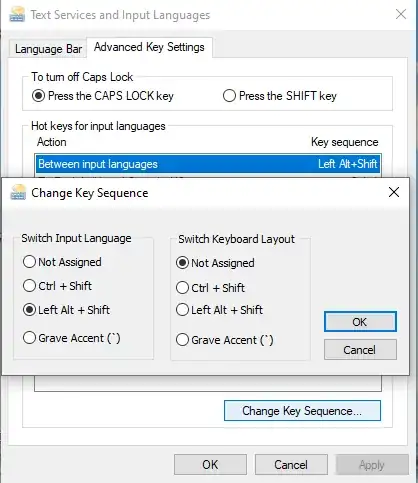The height and width of the screenshot is (483, 418).
Task: Select the 'Between input languages' hot key row
Action: [208, 164]
